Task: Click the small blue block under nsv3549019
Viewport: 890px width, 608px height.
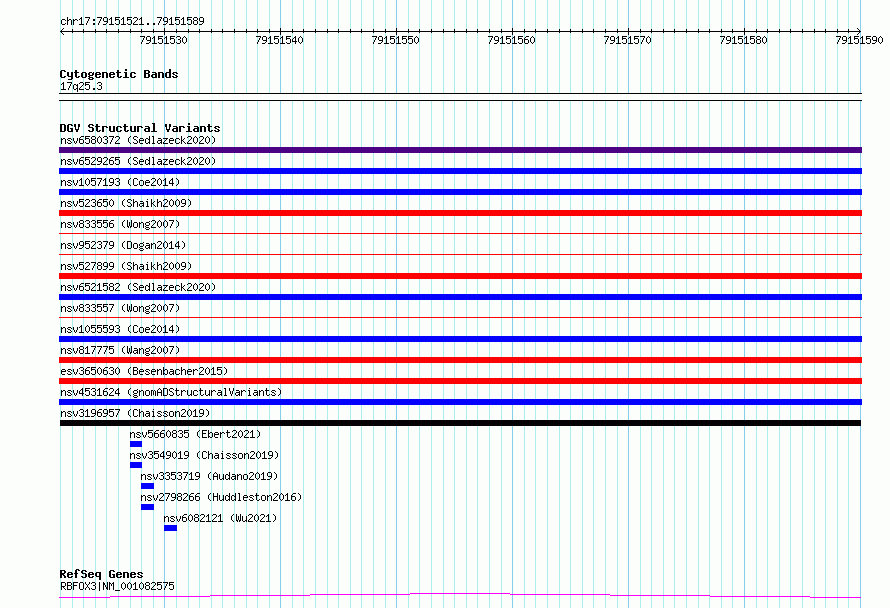Action: (136, 465)
